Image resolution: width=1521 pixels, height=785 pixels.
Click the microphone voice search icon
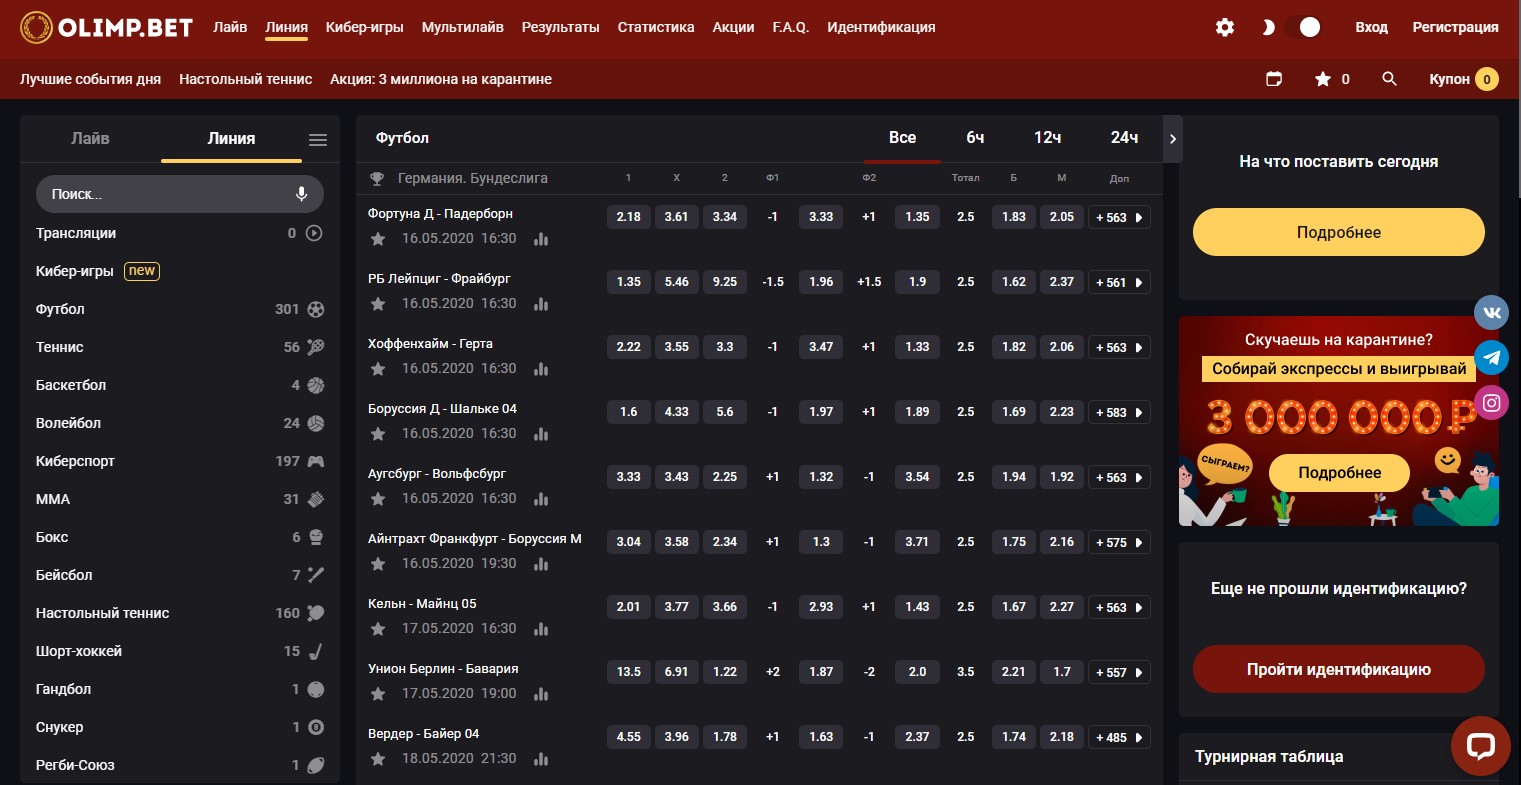click(x=301, y=194)
